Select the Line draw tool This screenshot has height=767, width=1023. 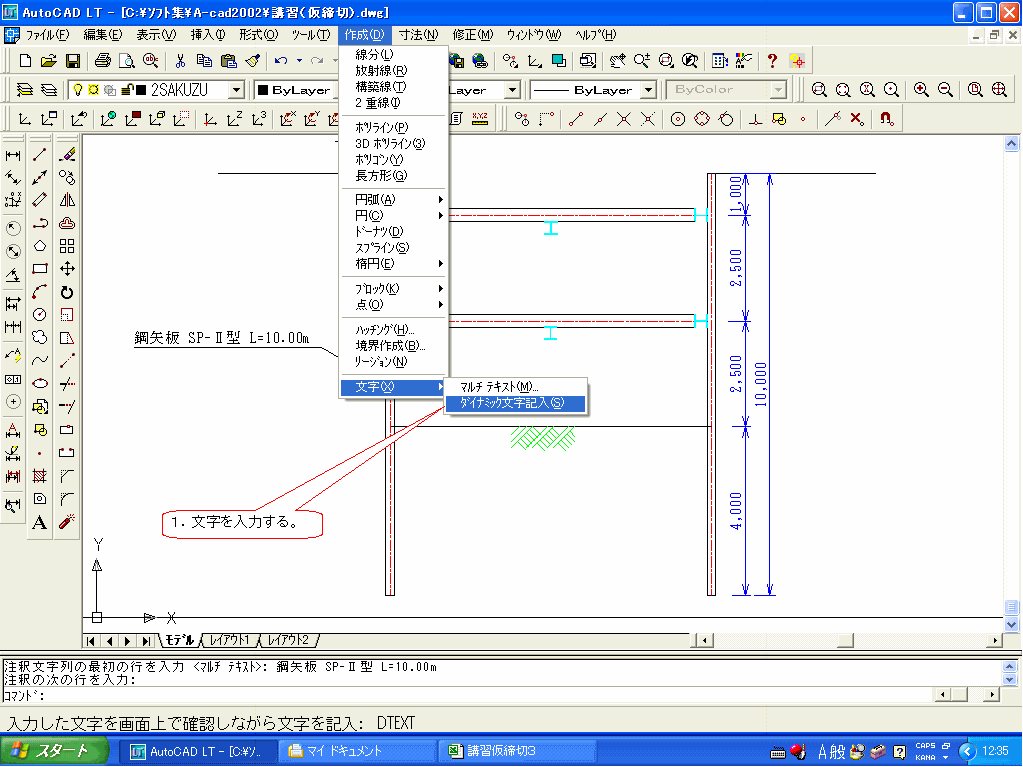tap(40, 155)
